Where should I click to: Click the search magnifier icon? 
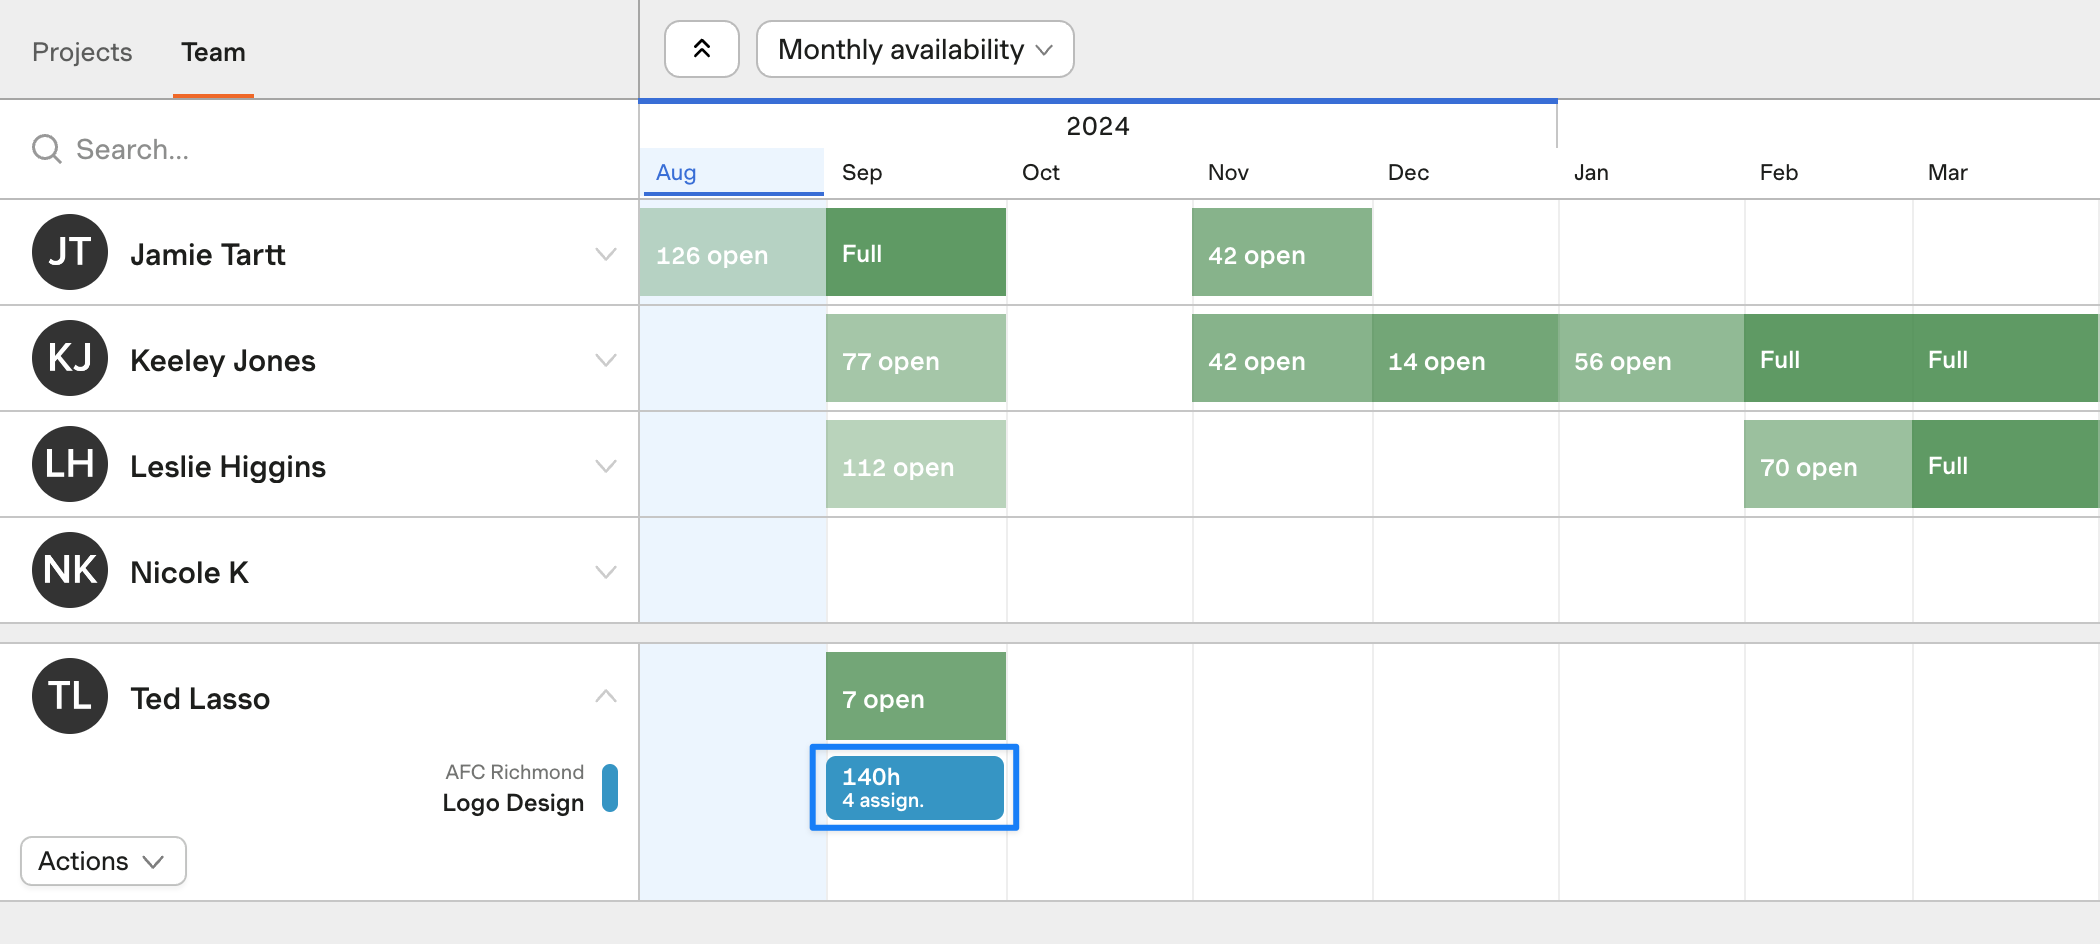[47, 149]
